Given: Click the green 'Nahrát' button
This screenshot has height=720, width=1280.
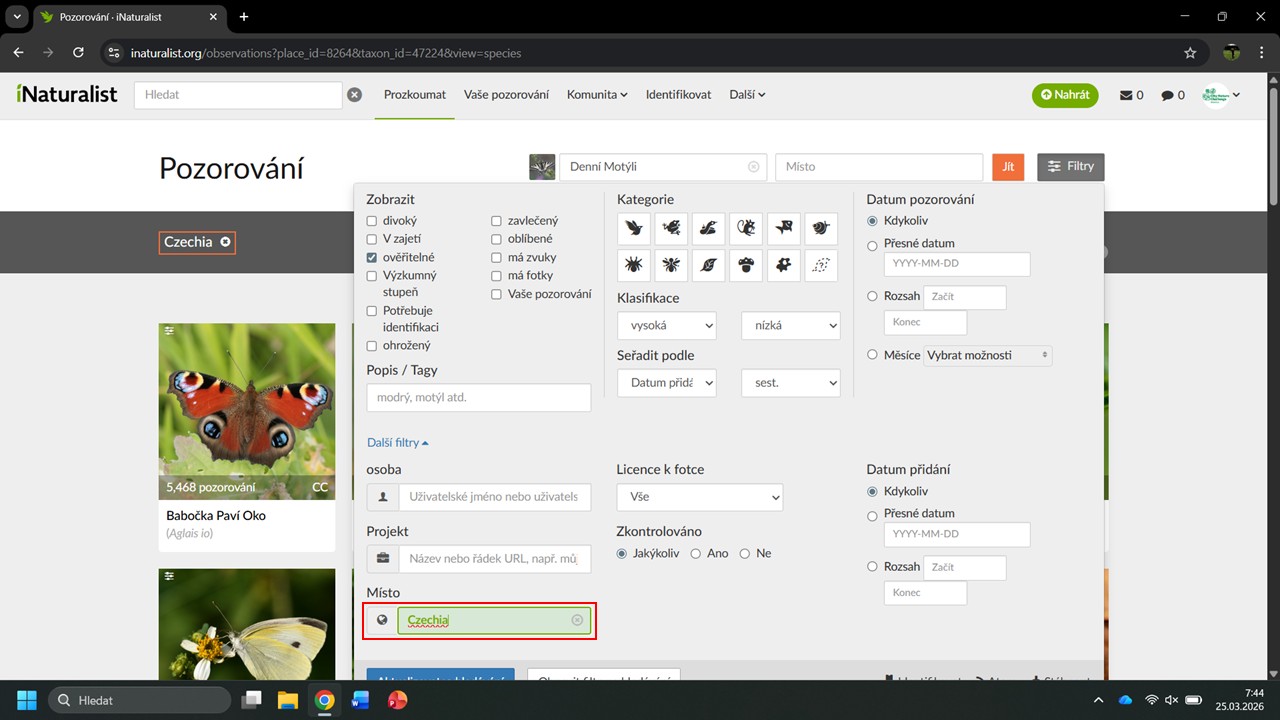Looking at the screenshot, I should tap(1065, 95).
